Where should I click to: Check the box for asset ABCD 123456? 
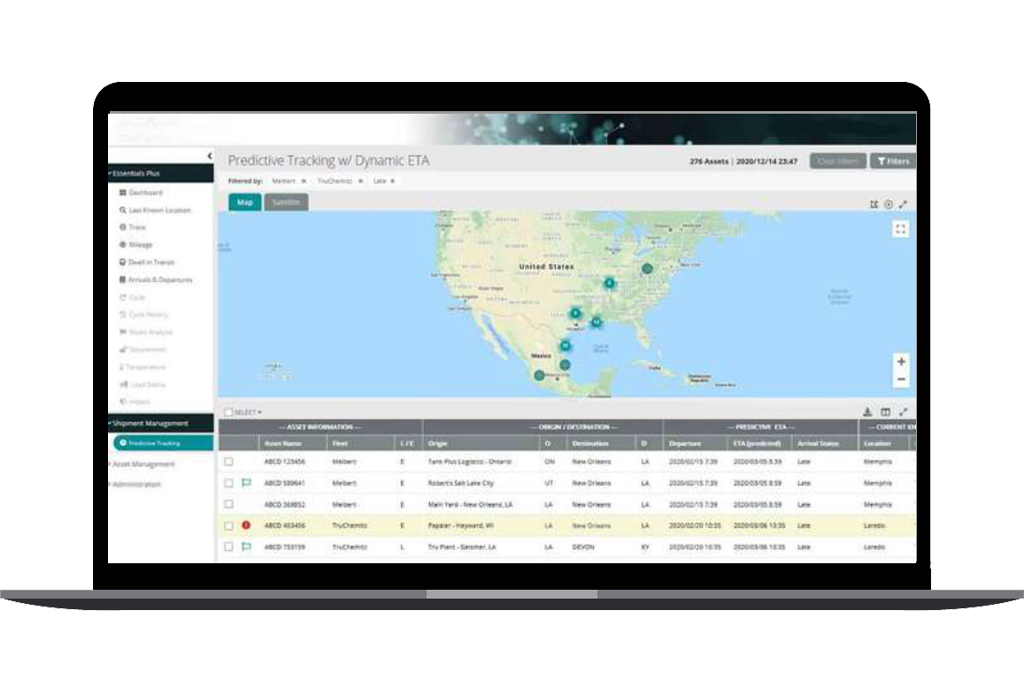point(229,462)
